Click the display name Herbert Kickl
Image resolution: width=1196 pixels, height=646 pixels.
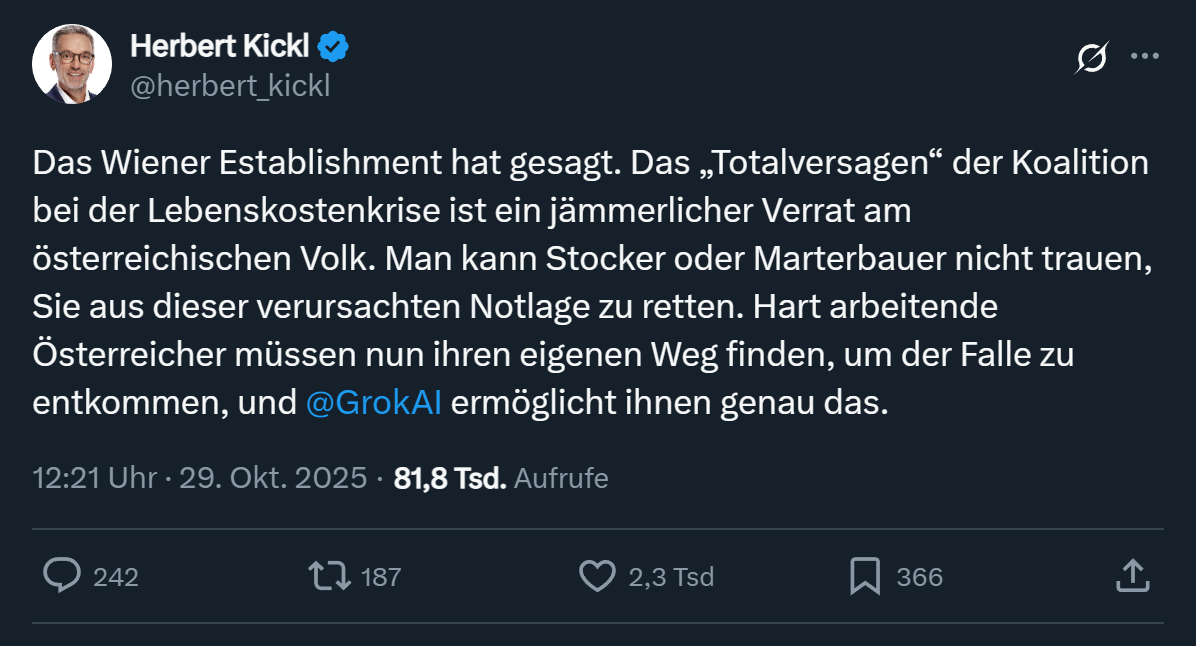[x=220, y=45]
